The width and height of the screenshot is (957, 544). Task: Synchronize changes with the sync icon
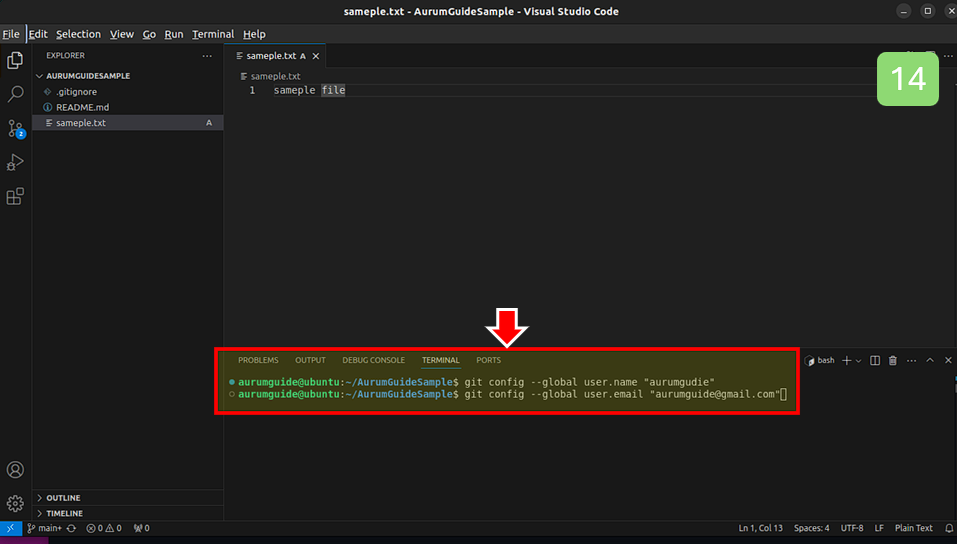tap(71, 528)
